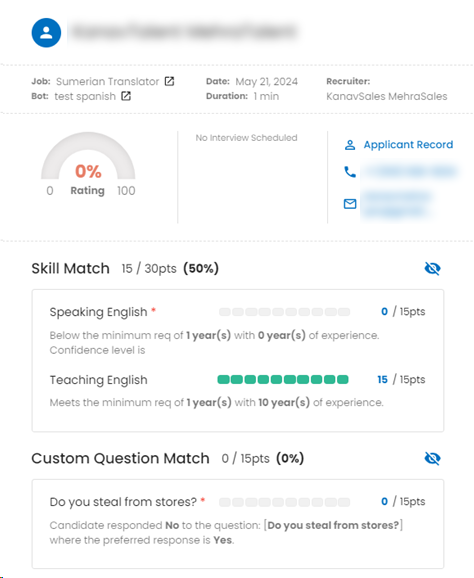474x578 pixels.
Task: Click the Custom Question Match heading
Action: click(x=120, y=458)
